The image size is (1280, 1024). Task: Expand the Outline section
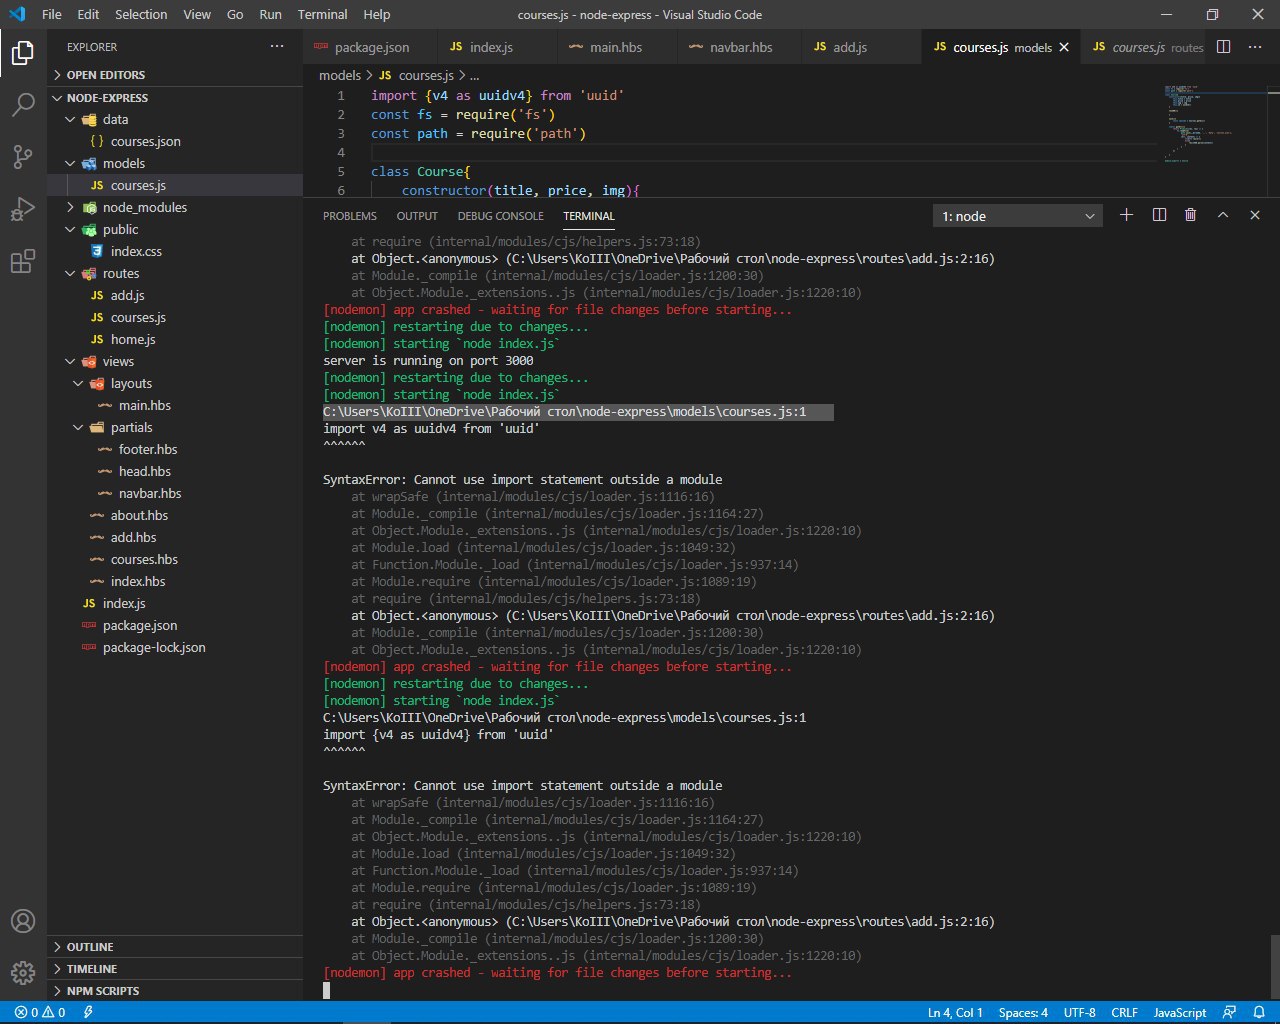point(175,947)
